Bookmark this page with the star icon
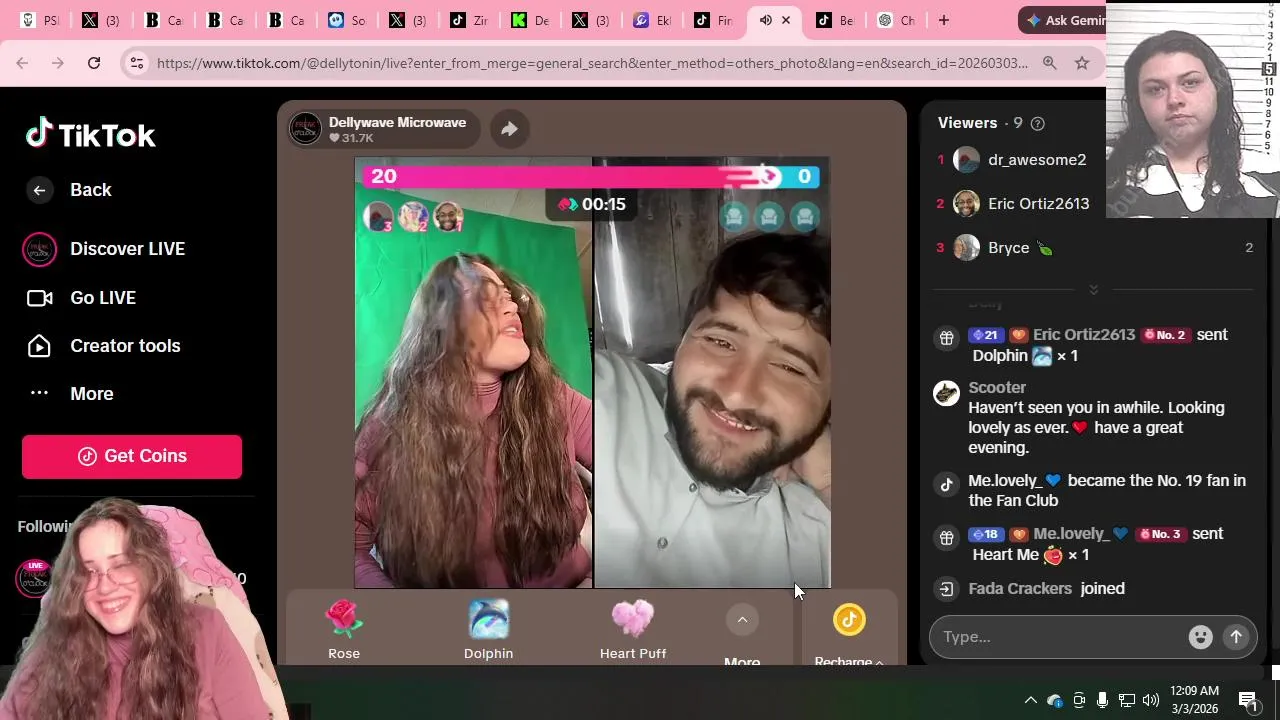The height and width of the screenshot is (720, 1280). pyautogui.click(x=1082, y=63)
